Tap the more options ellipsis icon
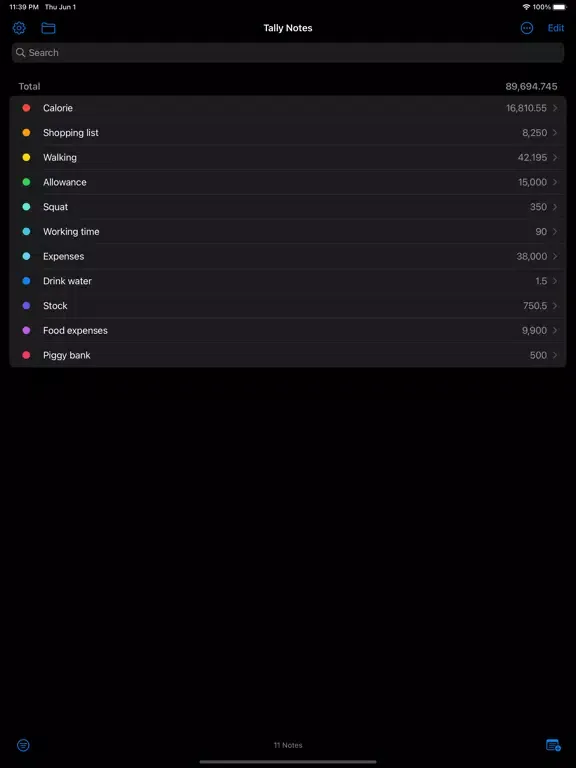576x768 pixels. click(527, 28)
